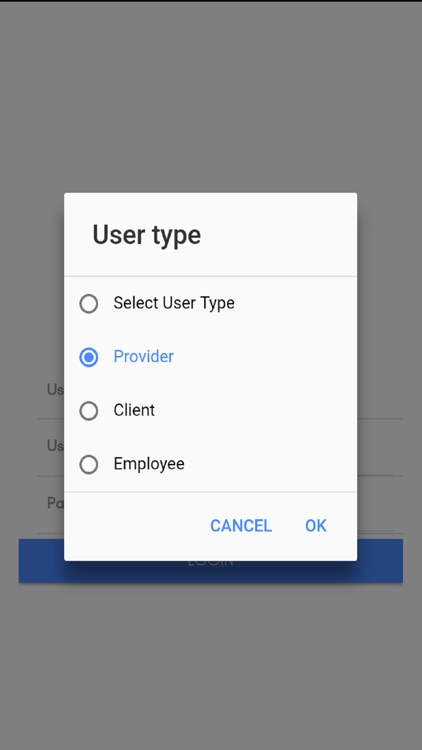Pick the Employee radio button circle
The width and height of the screenshot is (422, 750).
[x=89, y=464]
